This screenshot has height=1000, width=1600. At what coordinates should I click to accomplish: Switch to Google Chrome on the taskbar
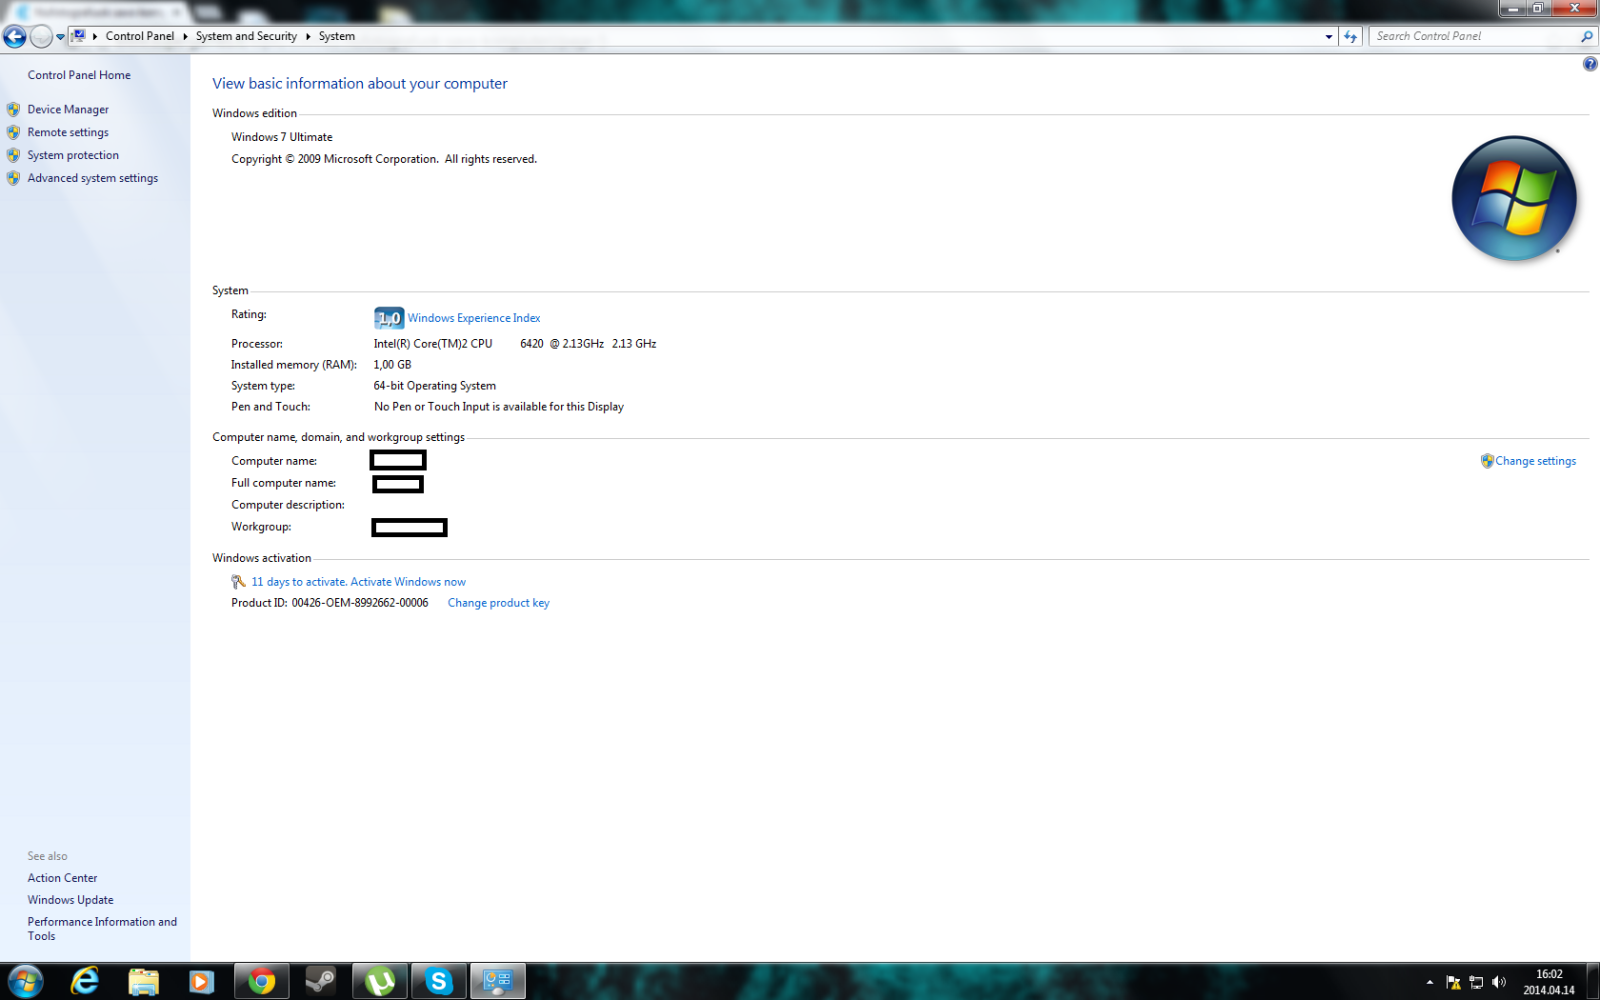tap(262, 982)
